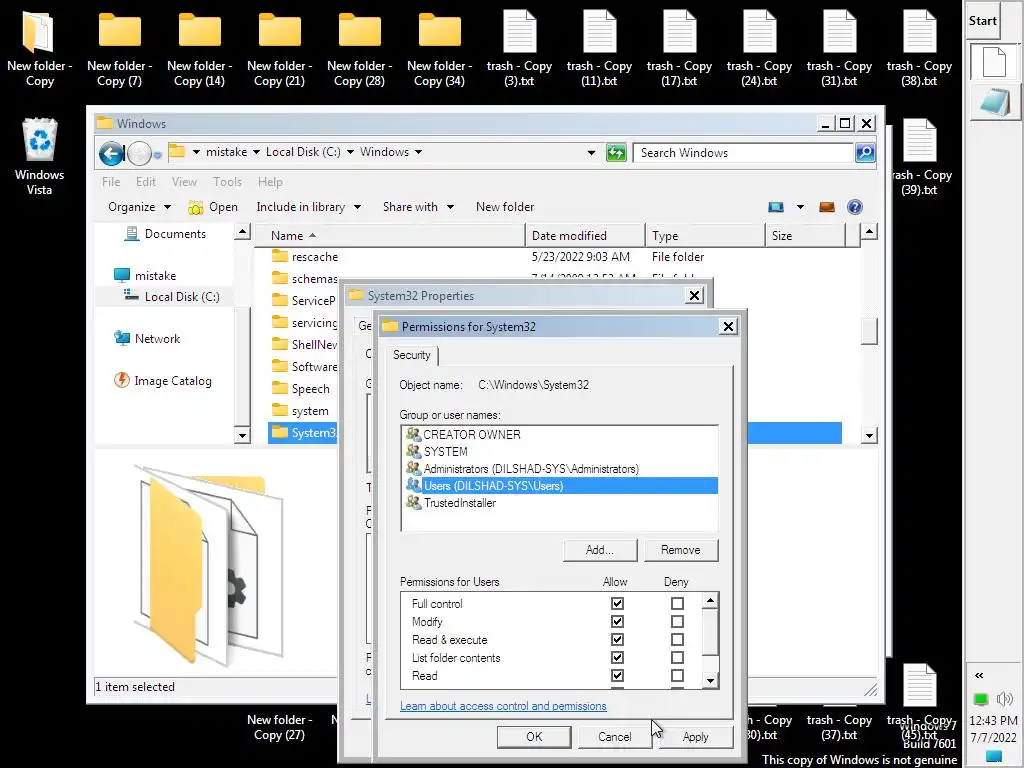Uncheck Allow for Read & execute

click(x=617, y=639)
